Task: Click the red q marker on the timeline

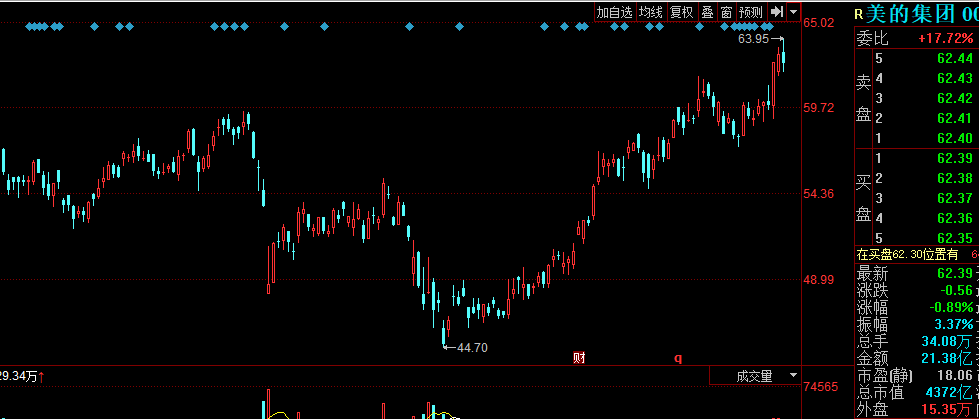Action: 678,358
